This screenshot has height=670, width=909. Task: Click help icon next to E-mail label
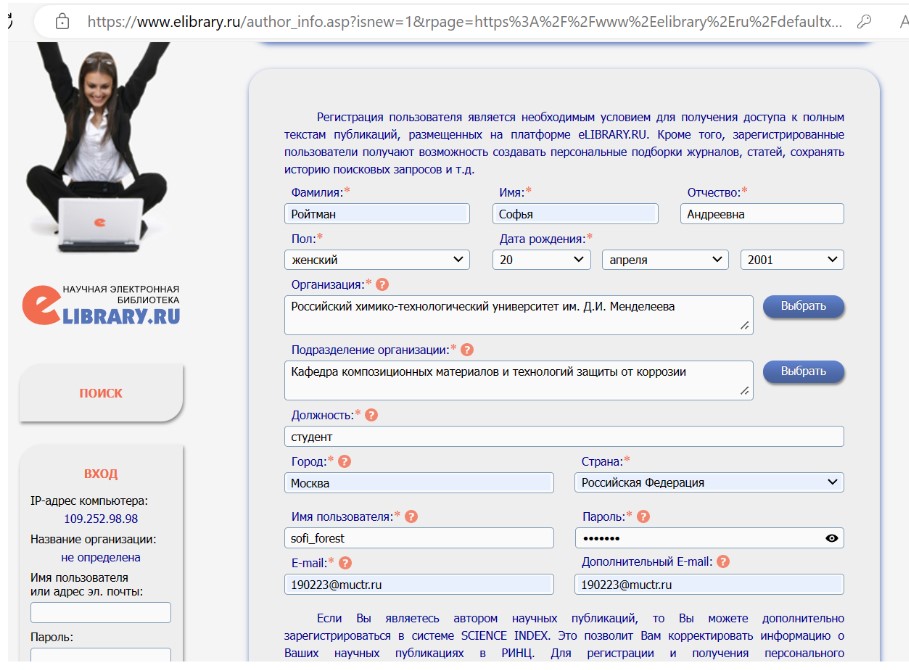tap(346, 563)
